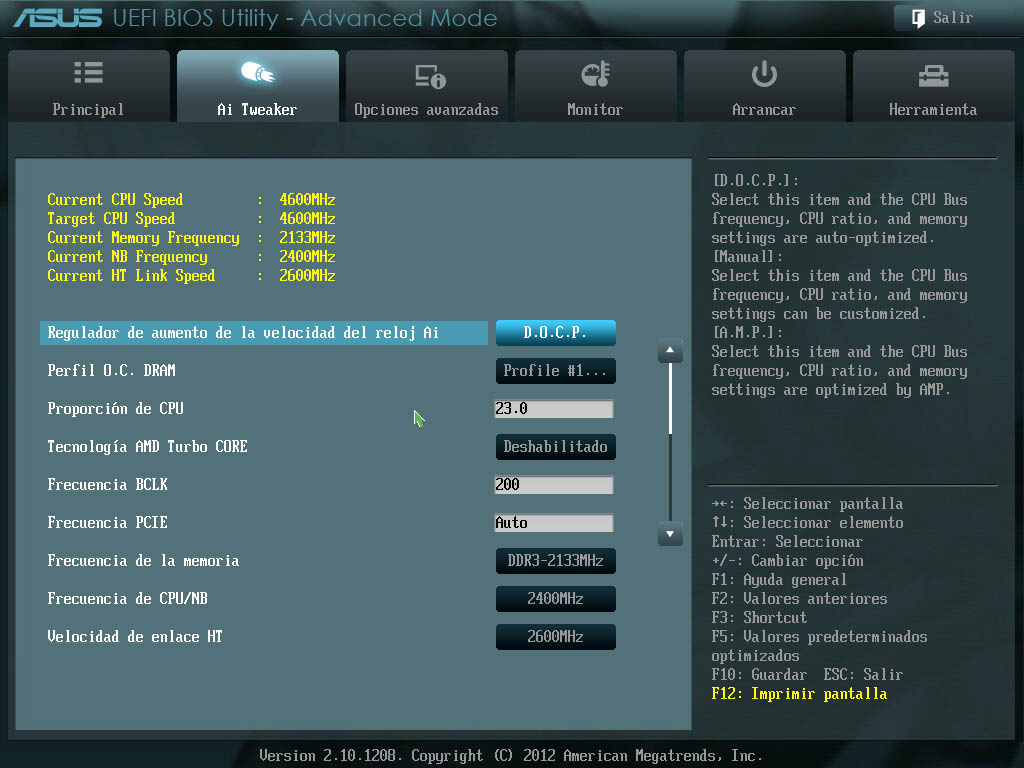Click the scroll down arrow button
1024x768 pixels.
[670, 534]
